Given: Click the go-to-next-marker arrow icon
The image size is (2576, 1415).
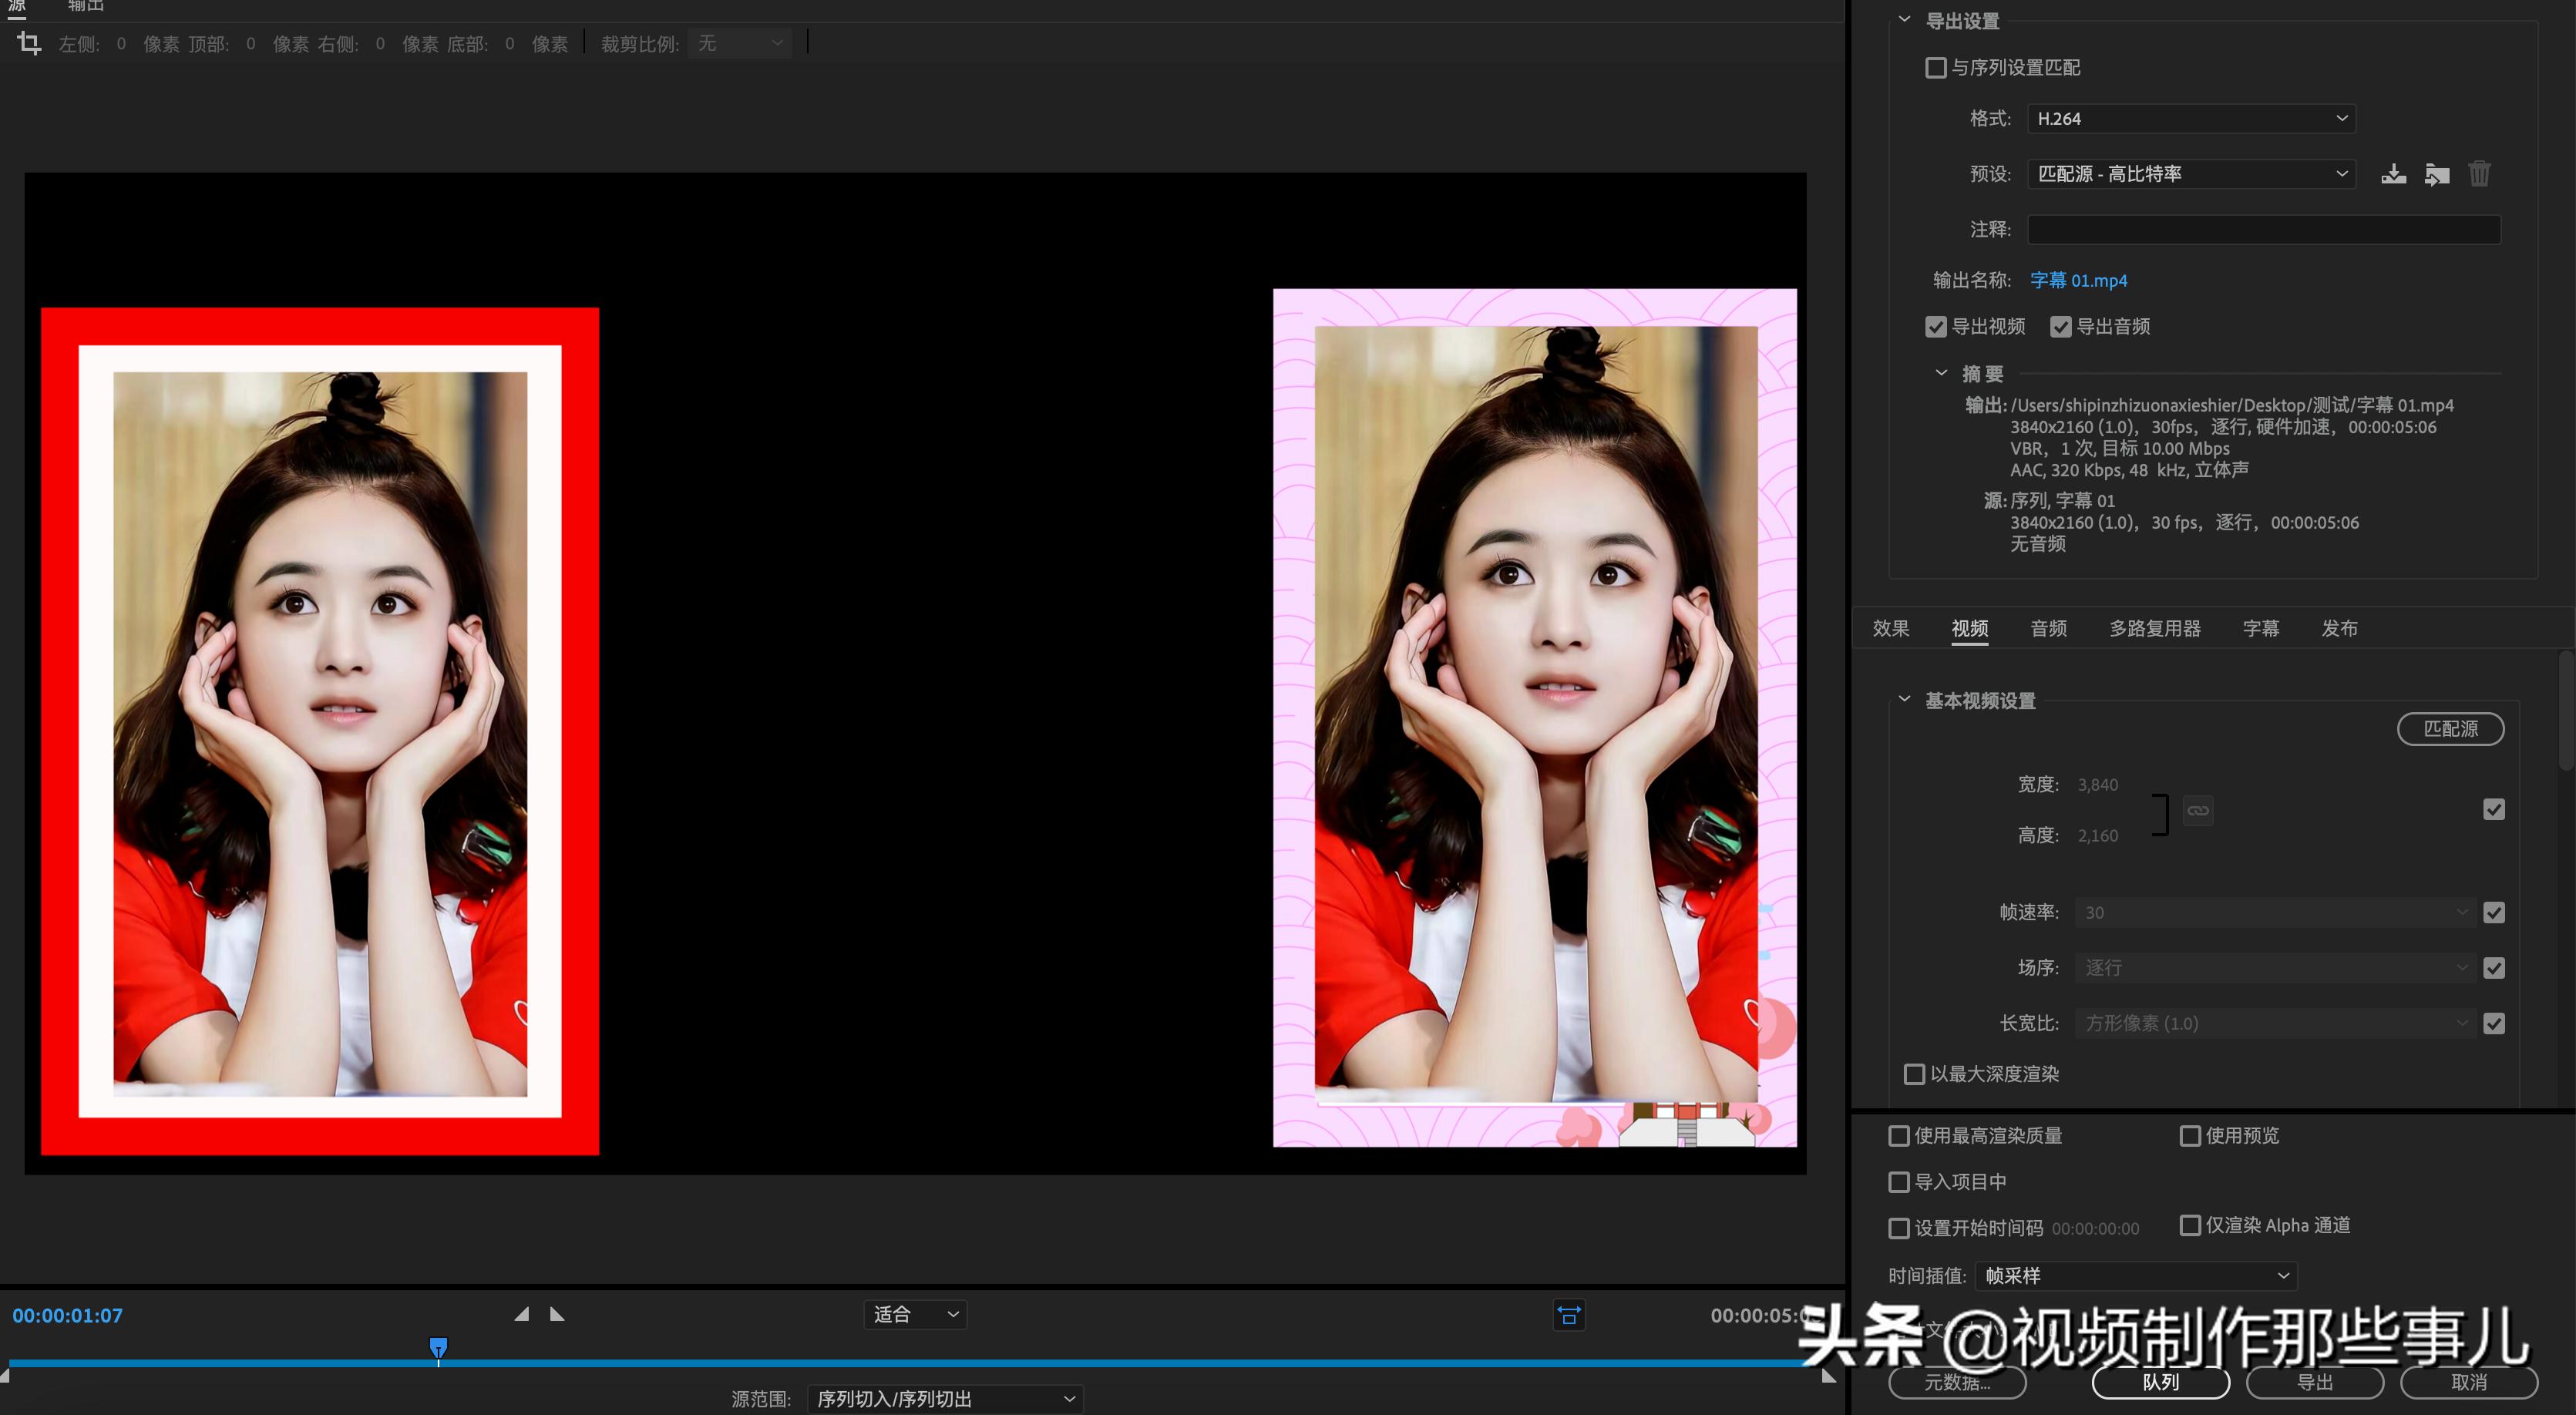Looking at the screenshot, I should coord(557,1315).
